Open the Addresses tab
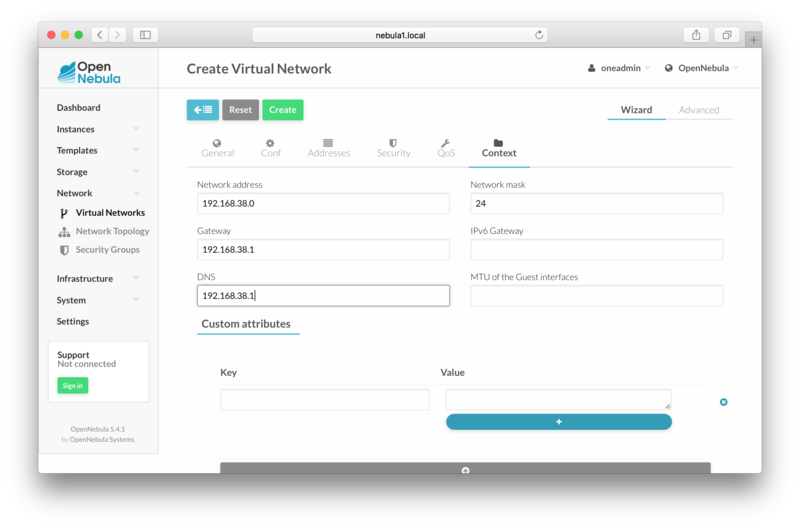This screenshot has width=800, height=528. (328, 148)
